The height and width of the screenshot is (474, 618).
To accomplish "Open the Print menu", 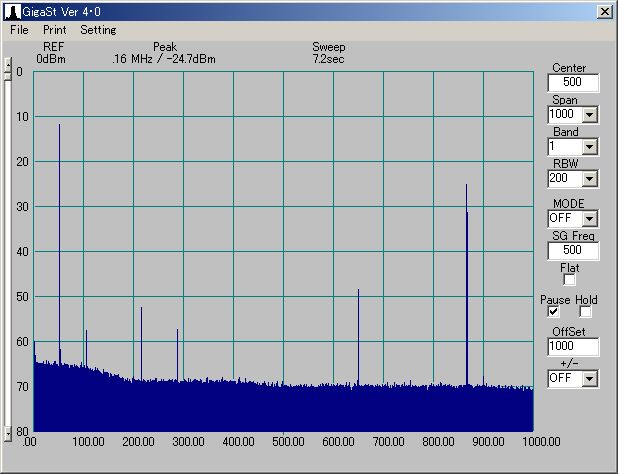I will click(54, 30).
